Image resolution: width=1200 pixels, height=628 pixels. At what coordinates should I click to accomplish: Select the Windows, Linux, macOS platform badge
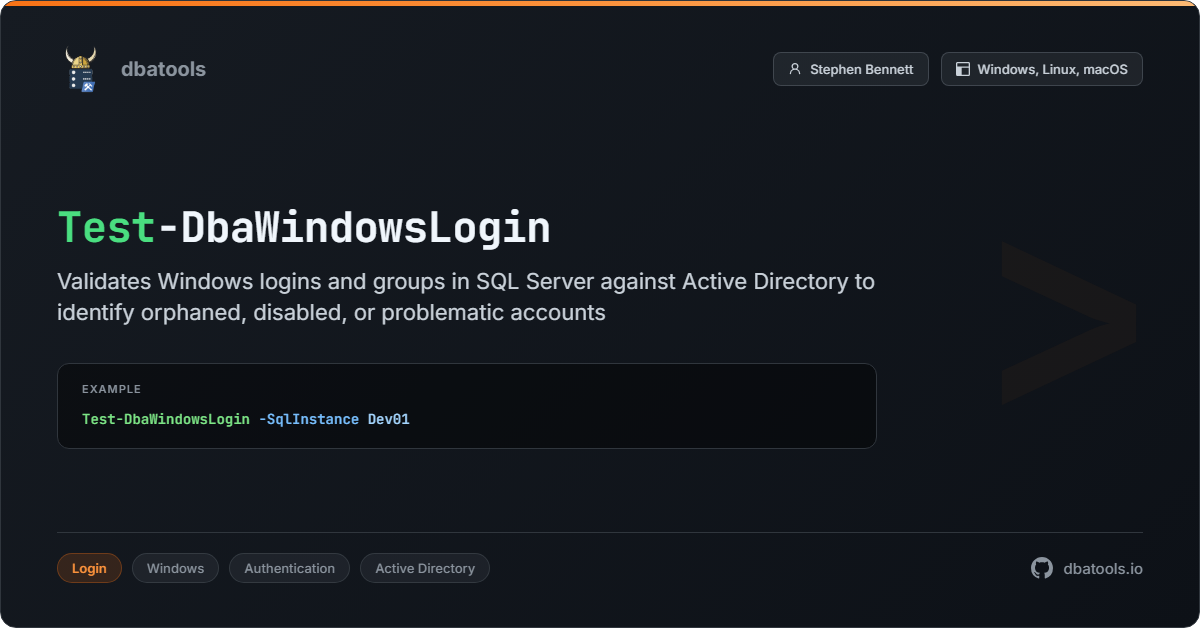1042,69
